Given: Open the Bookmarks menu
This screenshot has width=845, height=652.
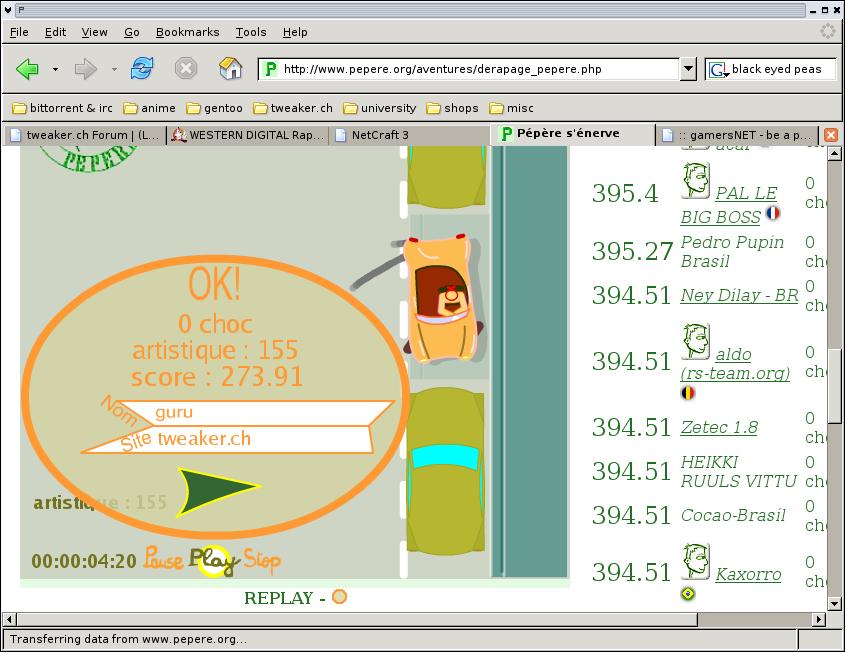Looking at the screenshot, I should [187, 32].
